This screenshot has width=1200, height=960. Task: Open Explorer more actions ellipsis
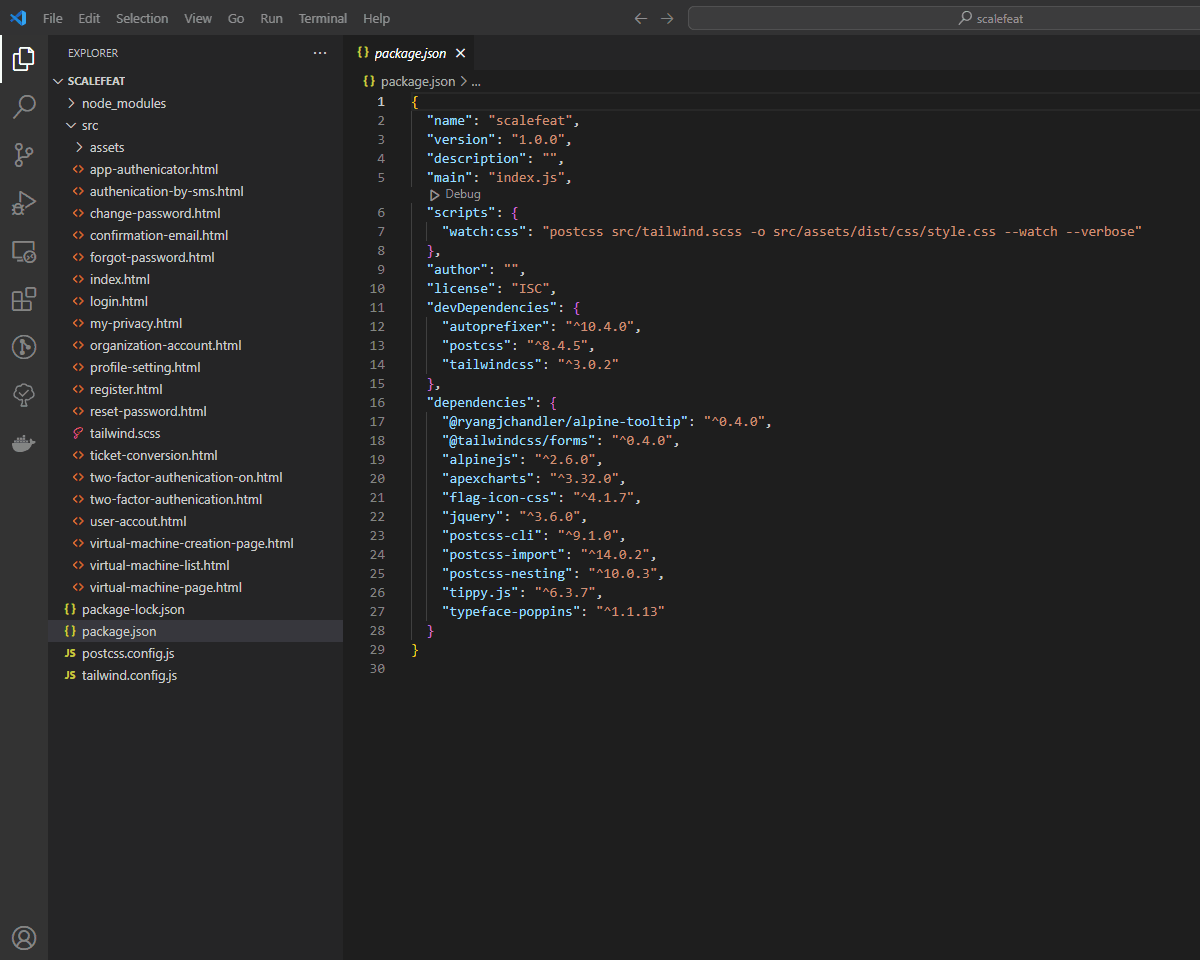coord(320,53)
